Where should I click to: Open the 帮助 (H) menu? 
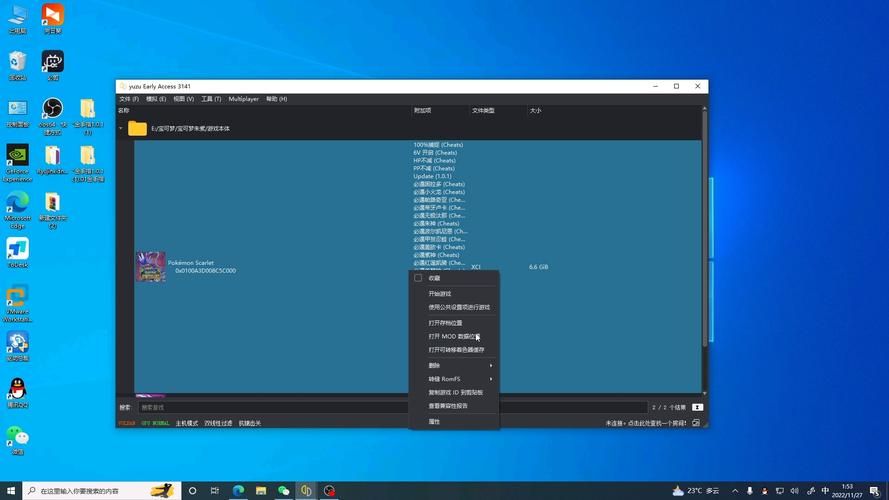click(x=276, y=99)
